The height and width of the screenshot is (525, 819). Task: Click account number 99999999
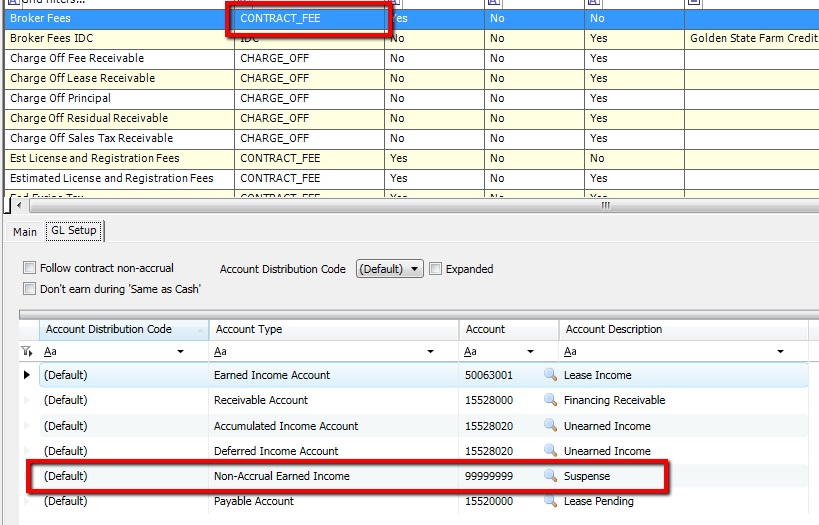(489, 476)
